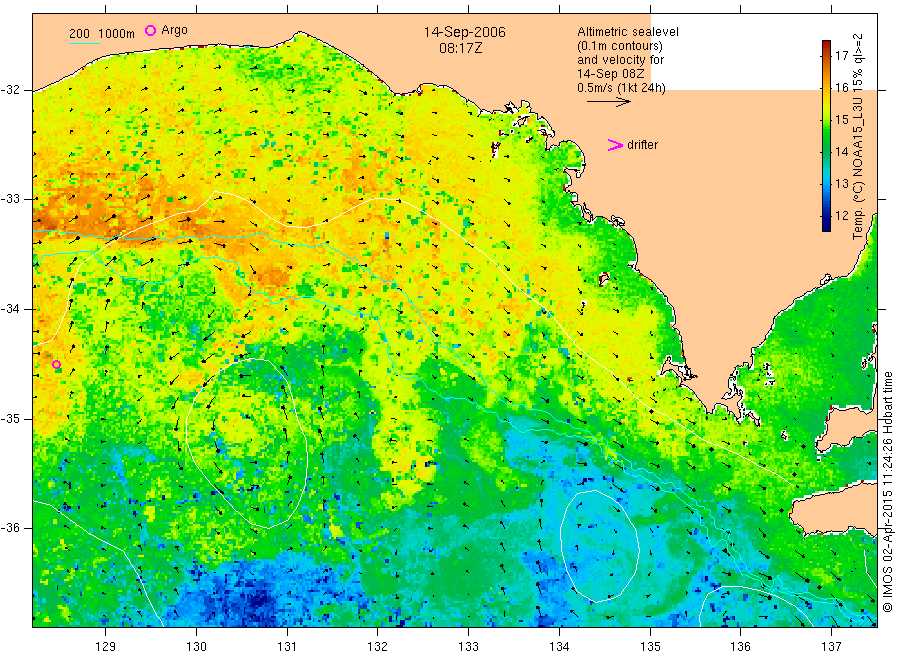
Task: Click the colorbar value '16'
Action: pyautogui.click(x=841, y=88)
